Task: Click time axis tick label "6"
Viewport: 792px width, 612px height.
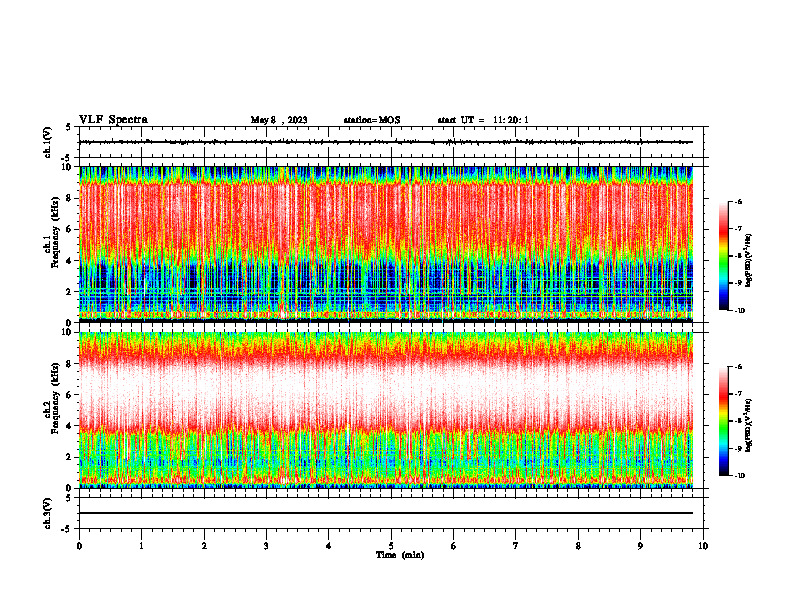Action: coord(454,546)
